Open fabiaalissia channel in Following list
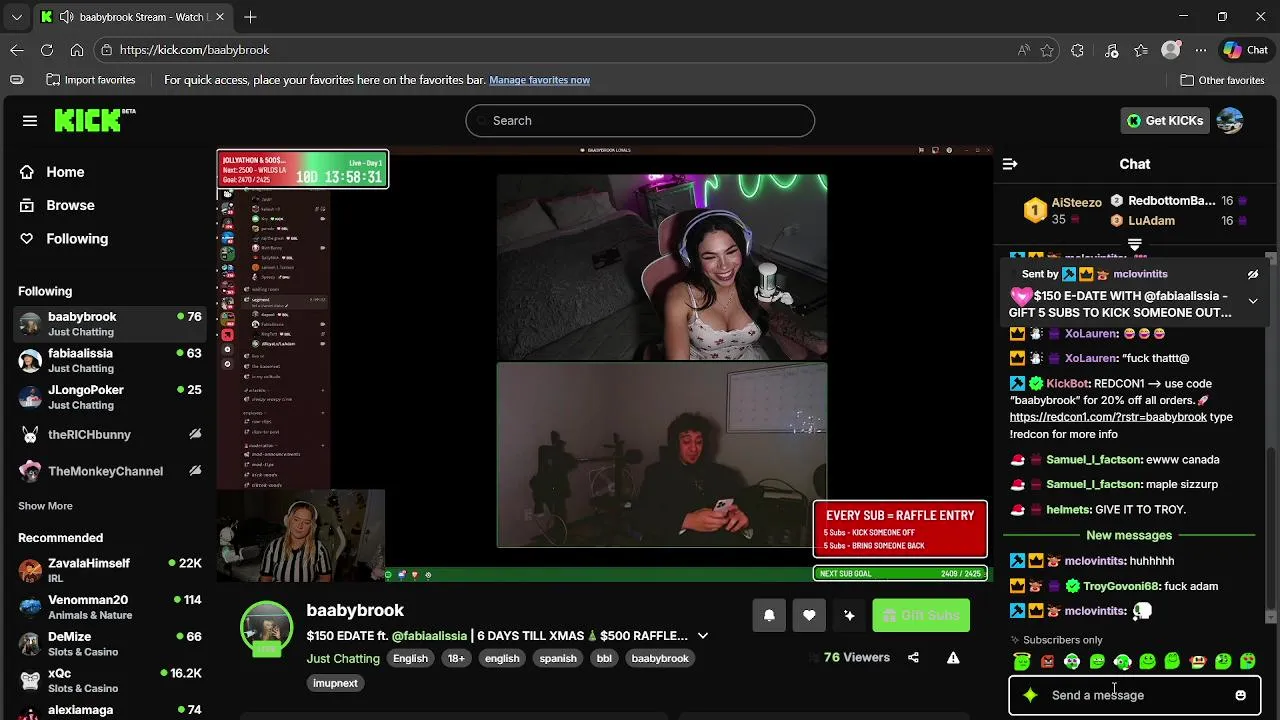This screenshot has height=720, width=1280. click(x=110, y=361)
